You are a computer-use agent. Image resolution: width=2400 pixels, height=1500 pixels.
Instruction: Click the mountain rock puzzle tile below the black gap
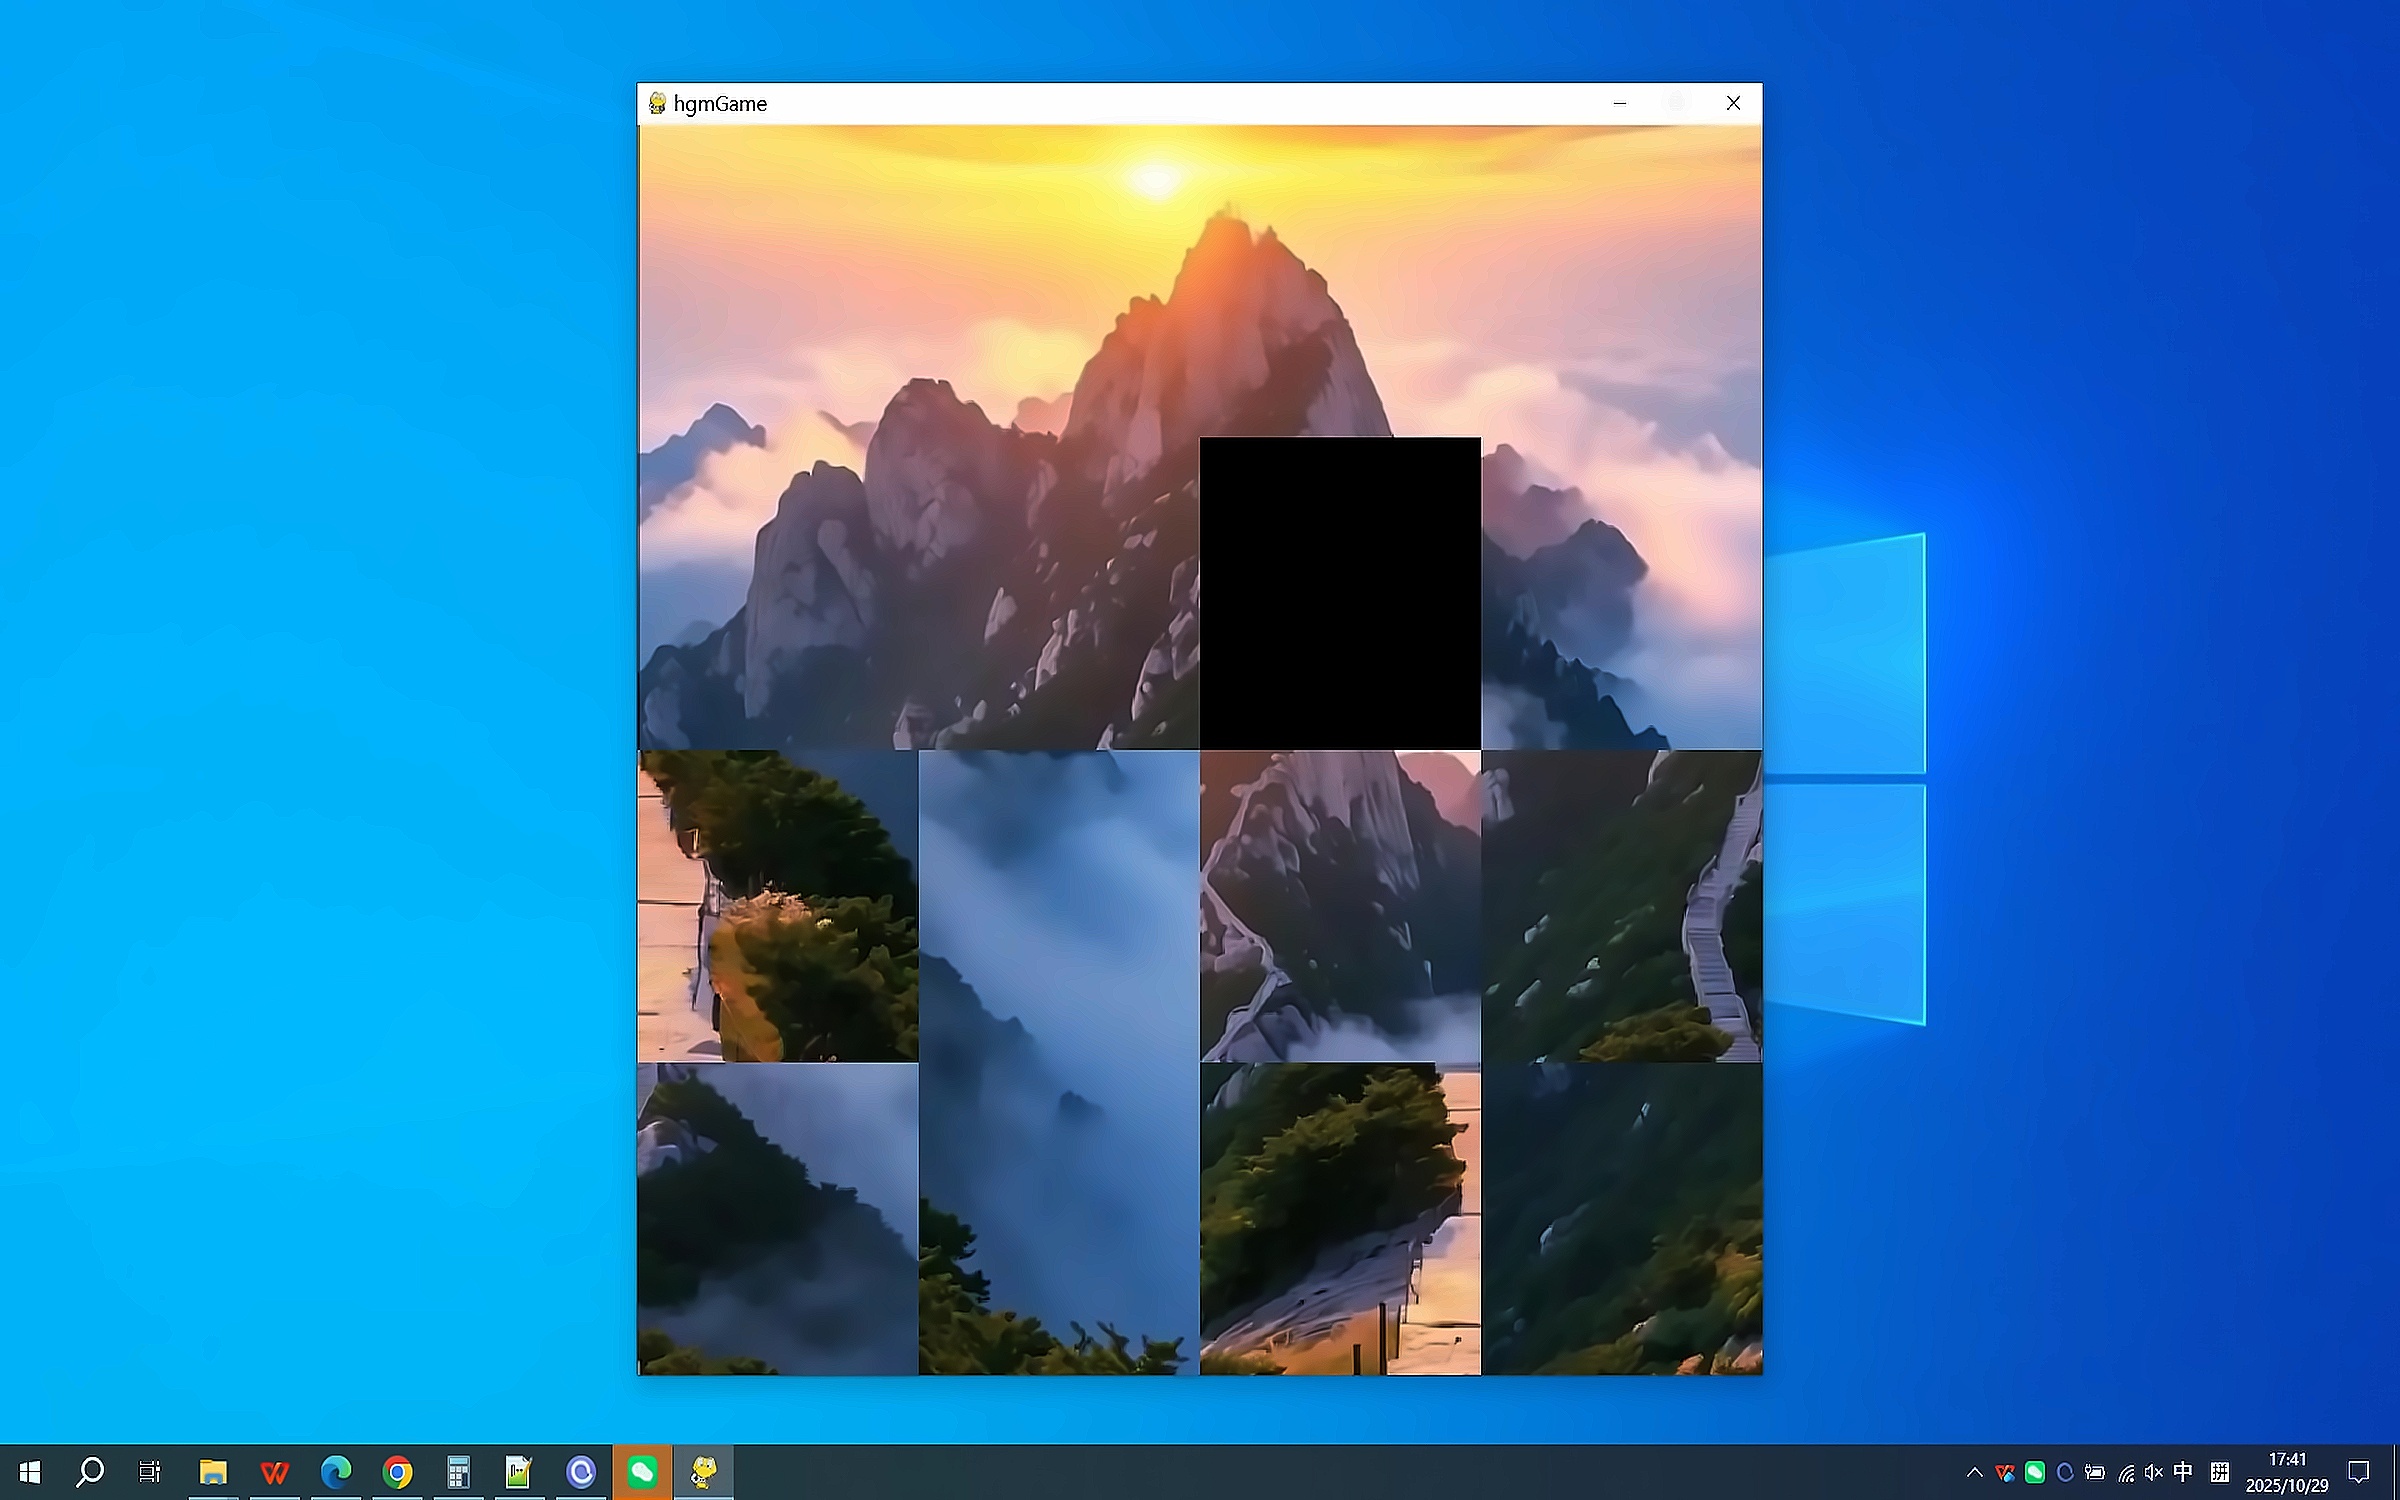pos(1340,906)
